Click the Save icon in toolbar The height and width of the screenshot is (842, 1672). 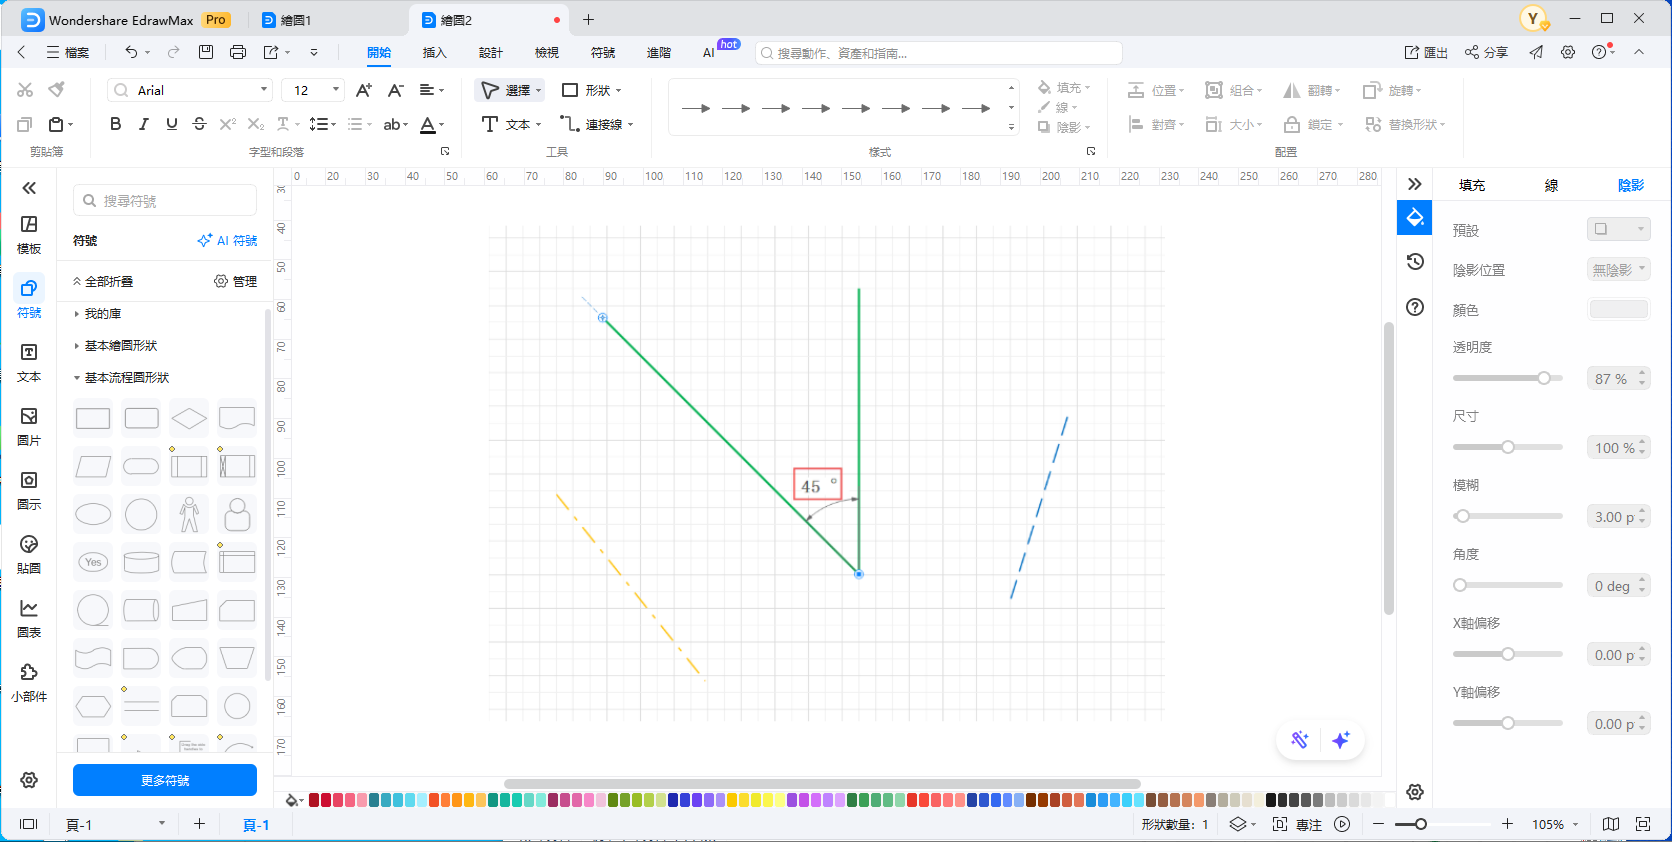tap(206, 52)
